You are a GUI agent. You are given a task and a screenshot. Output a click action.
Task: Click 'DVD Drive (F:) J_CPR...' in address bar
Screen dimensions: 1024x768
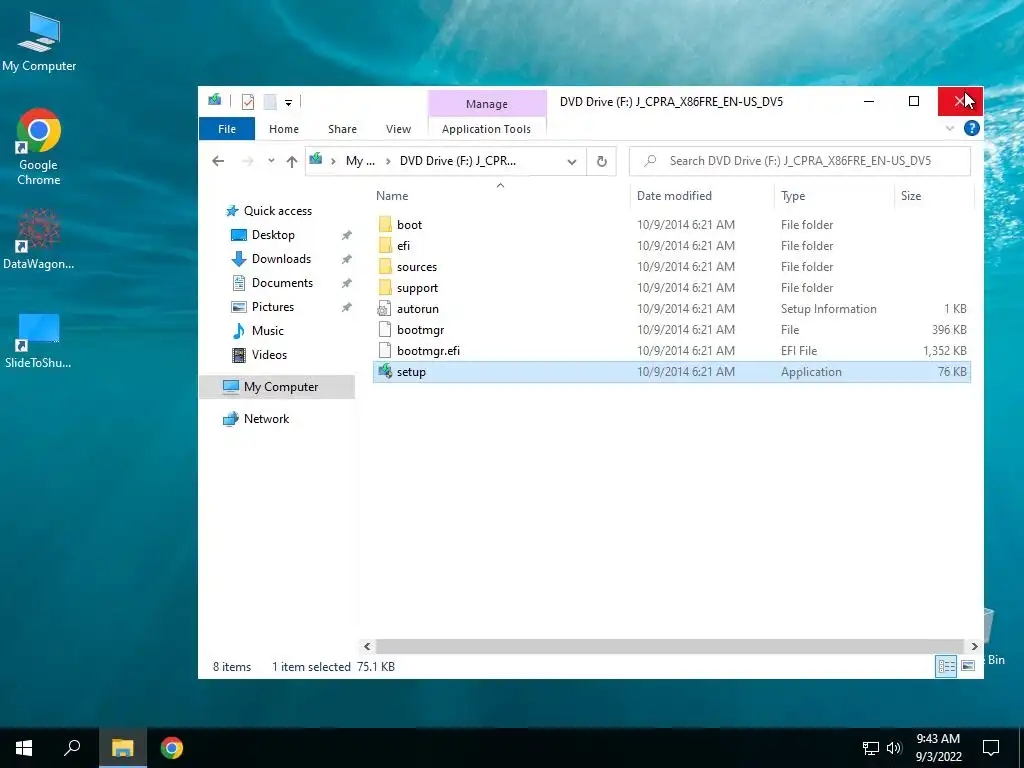(x=457, y=161)
